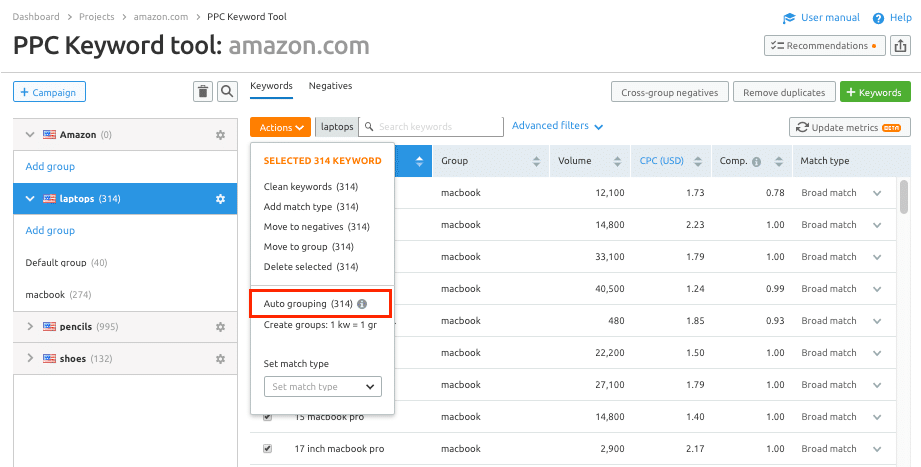This screenshot has width=921, height=467.
Task: Switch to the Negatives tab
Action: tap(330, 86)
